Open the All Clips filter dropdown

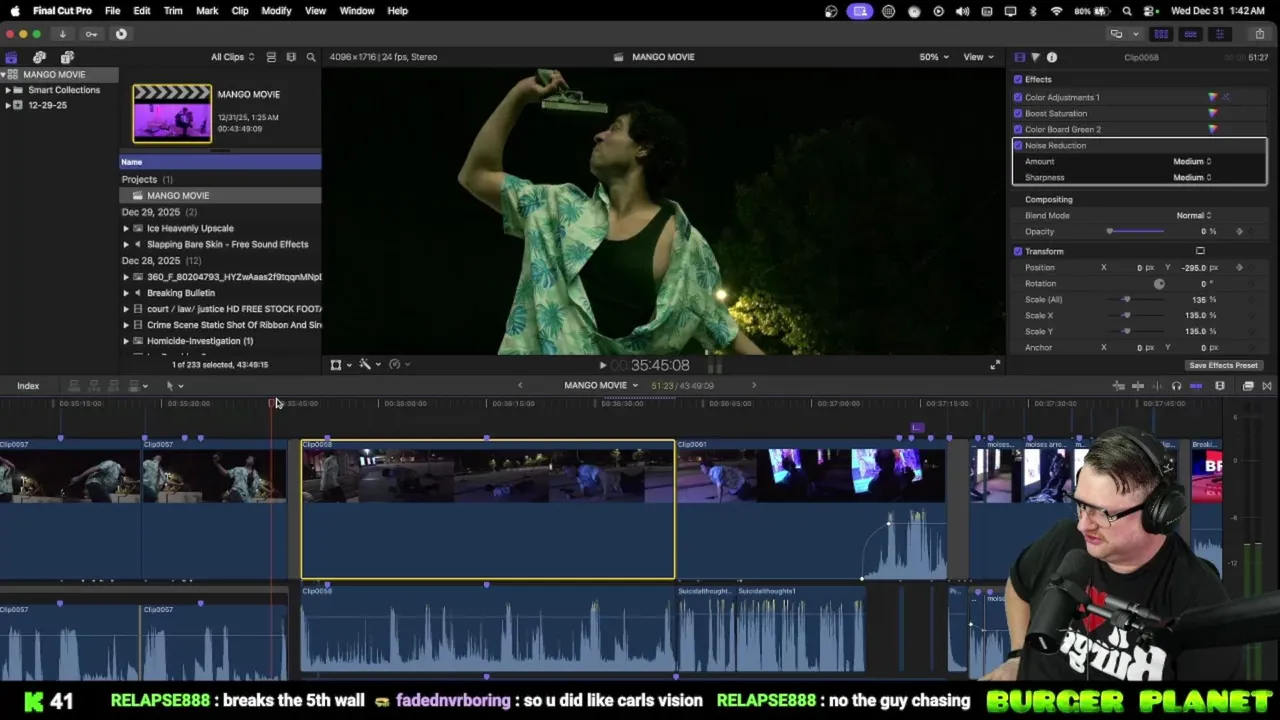(232, 57)
